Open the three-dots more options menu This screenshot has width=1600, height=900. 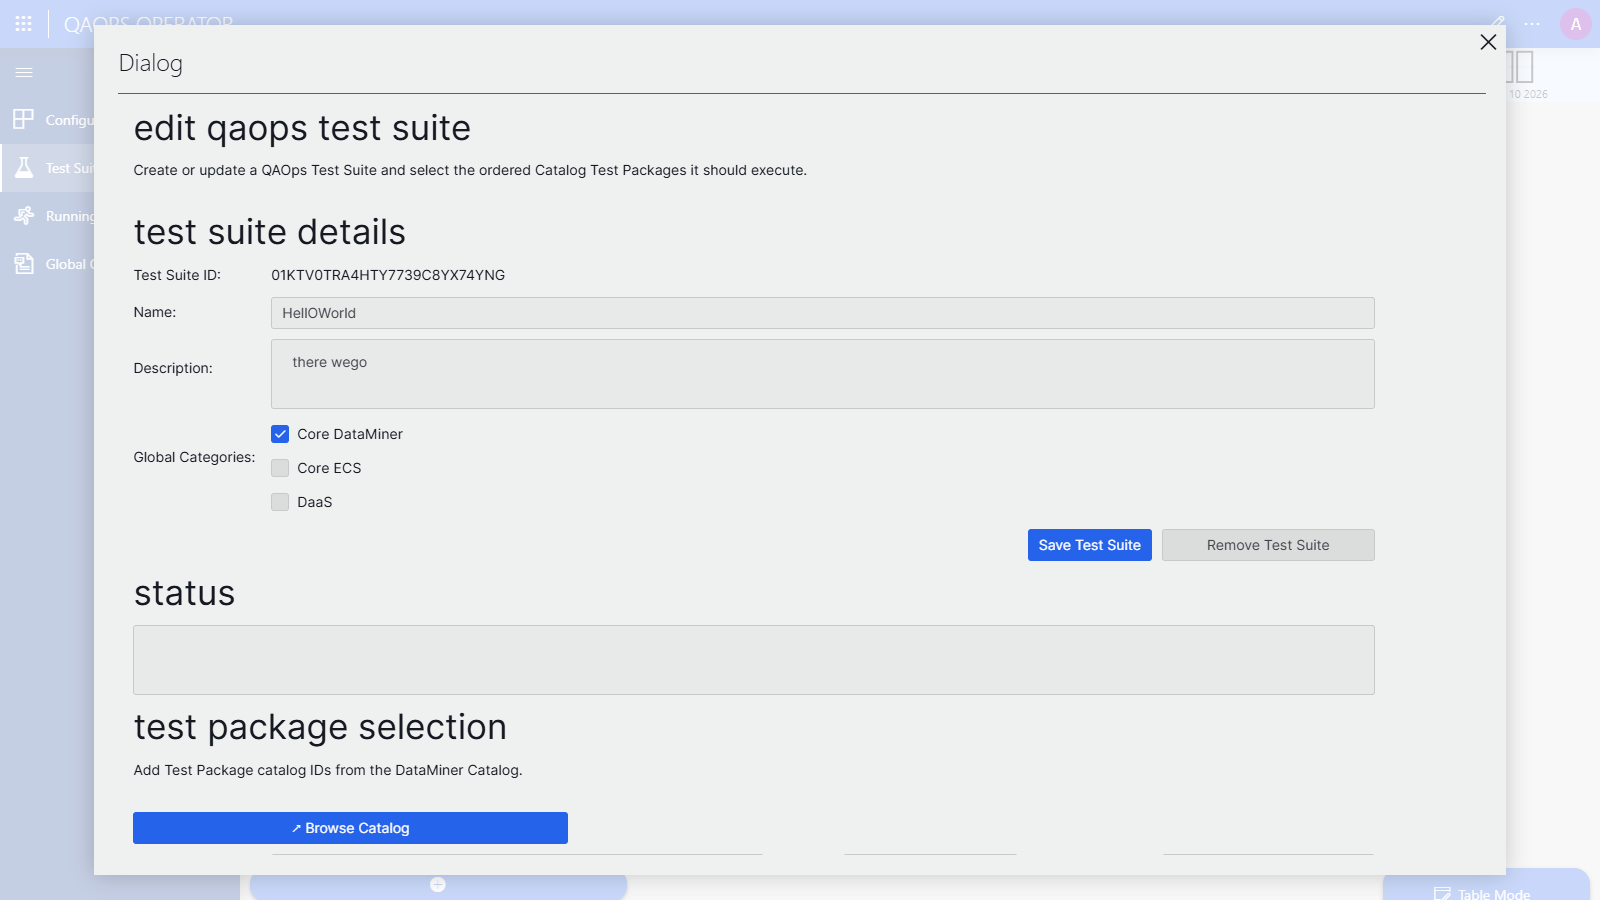[x=1532, y=24]
